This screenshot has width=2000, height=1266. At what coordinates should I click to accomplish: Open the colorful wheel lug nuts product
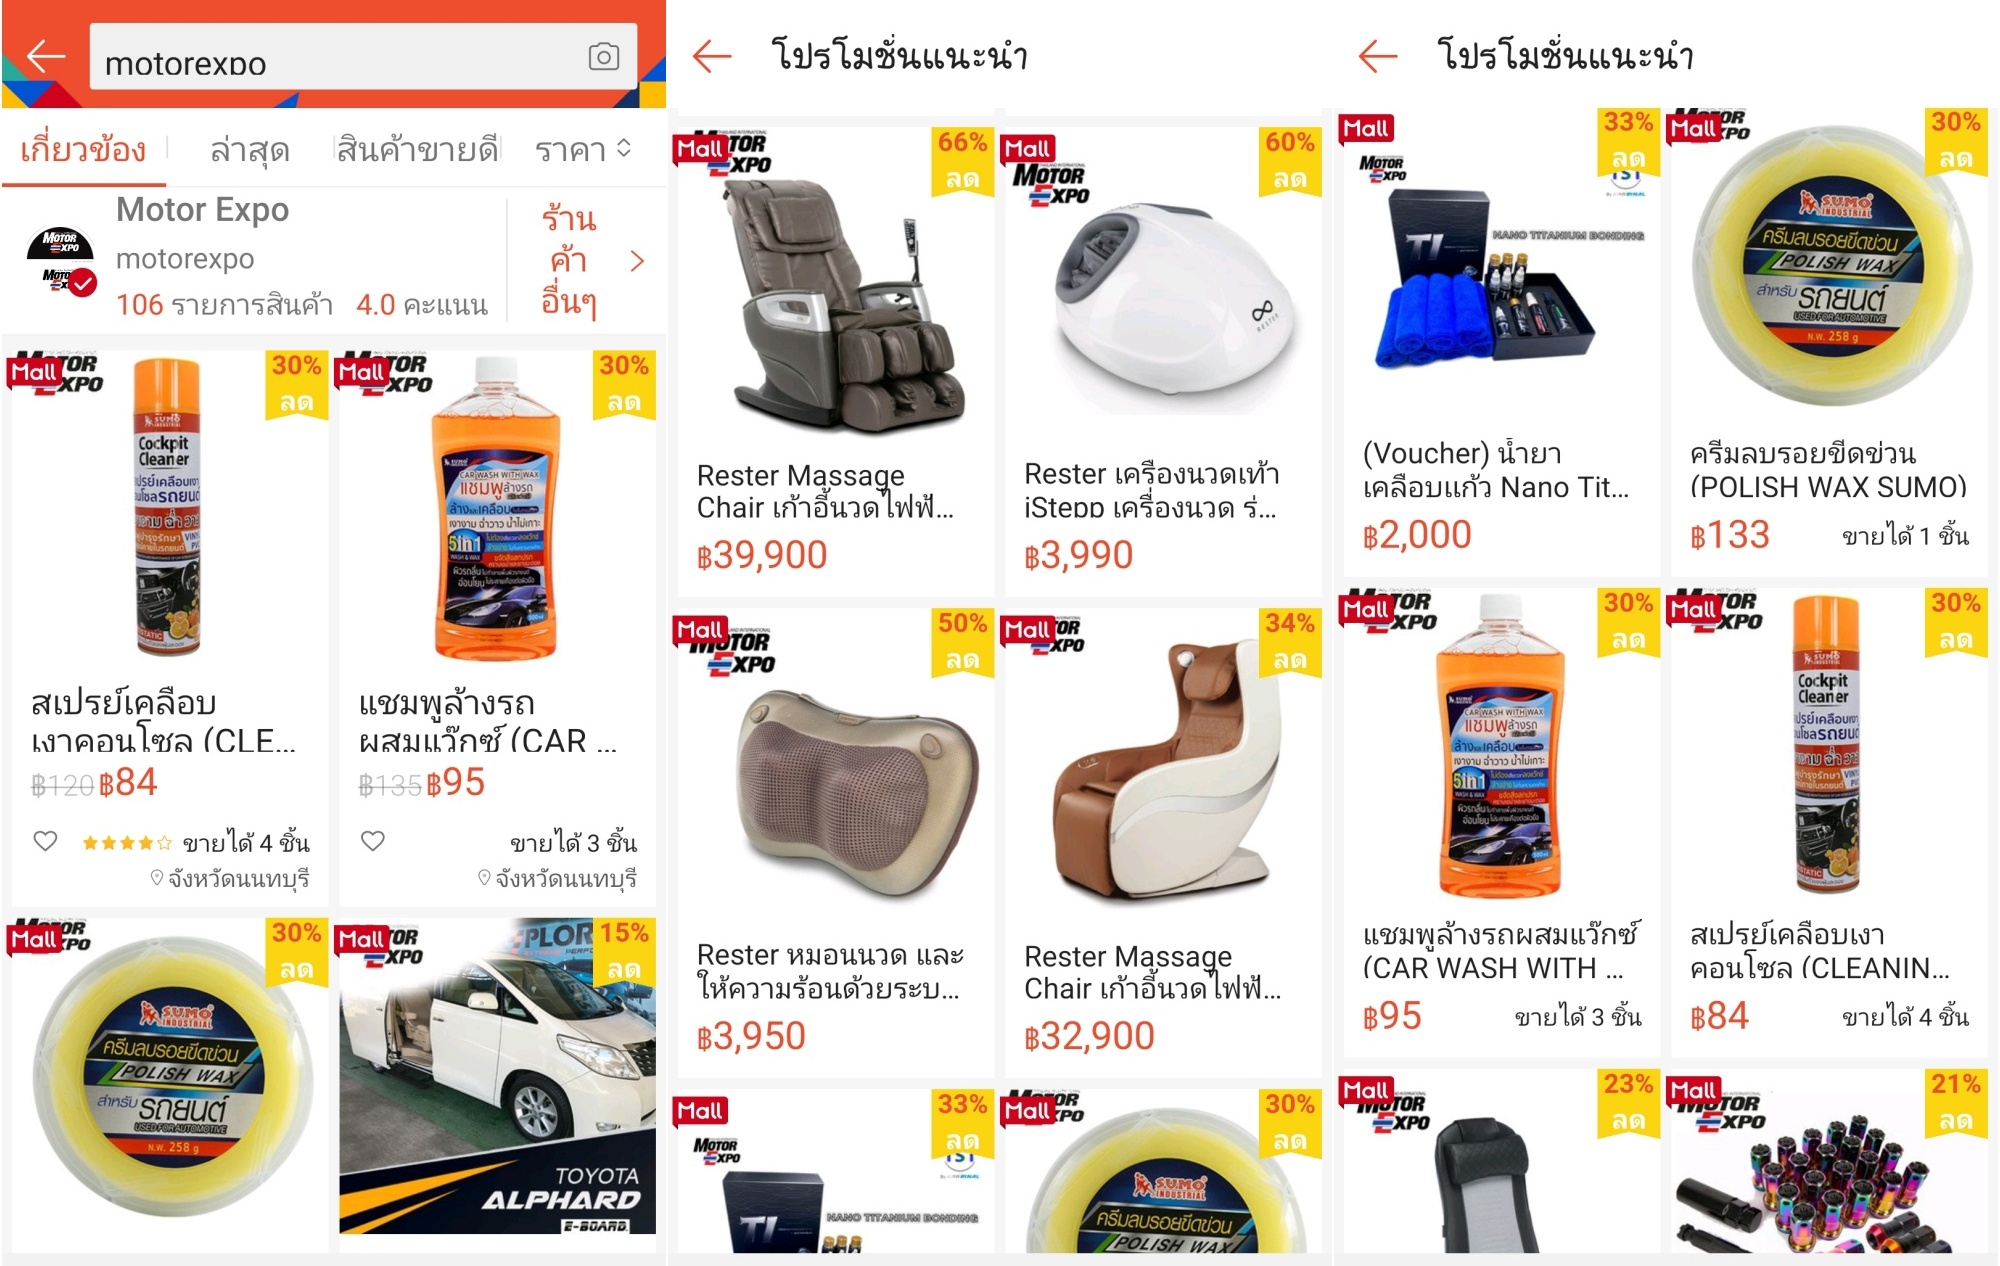click(x=1829, y=1161)
